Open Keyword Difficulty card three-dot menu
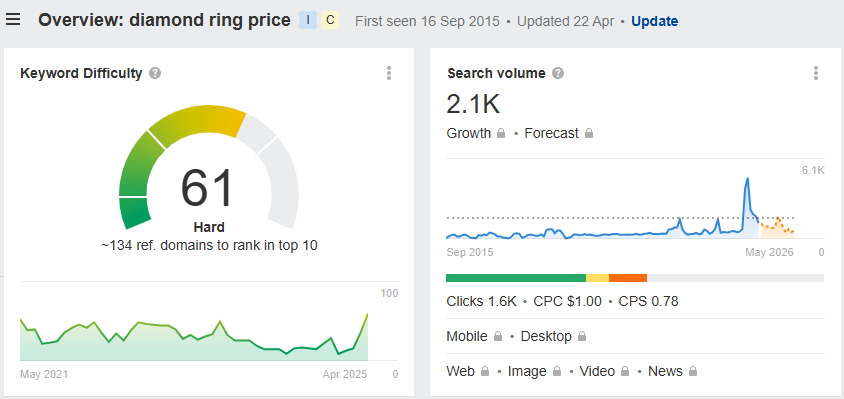 tap(389, 73)
